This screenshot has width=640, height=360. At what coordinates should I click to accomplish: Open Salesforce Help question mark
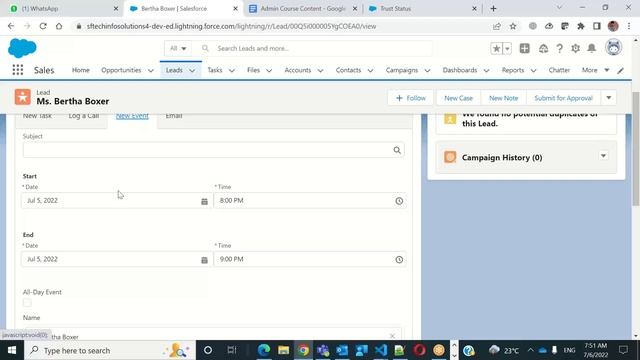tap(559, 48)
